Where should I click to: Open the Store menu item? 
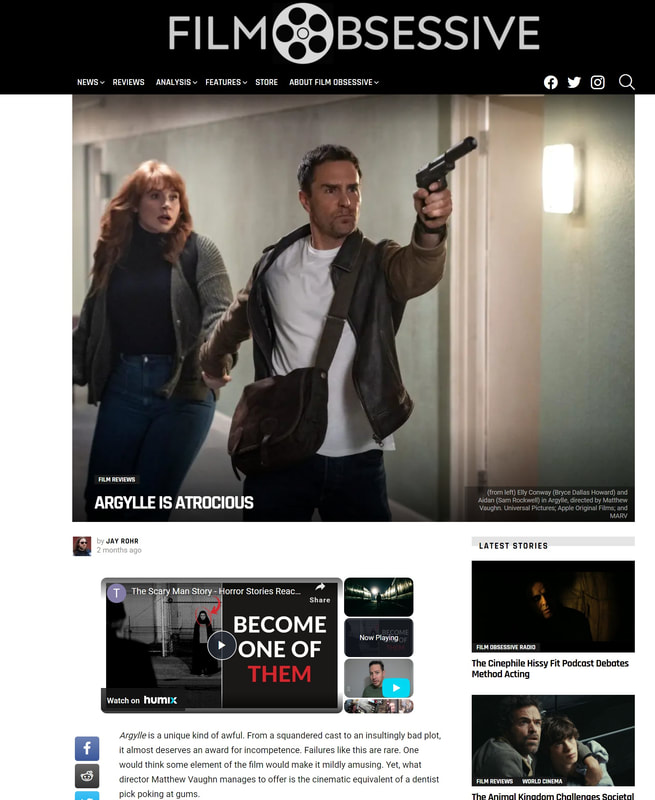266,82
